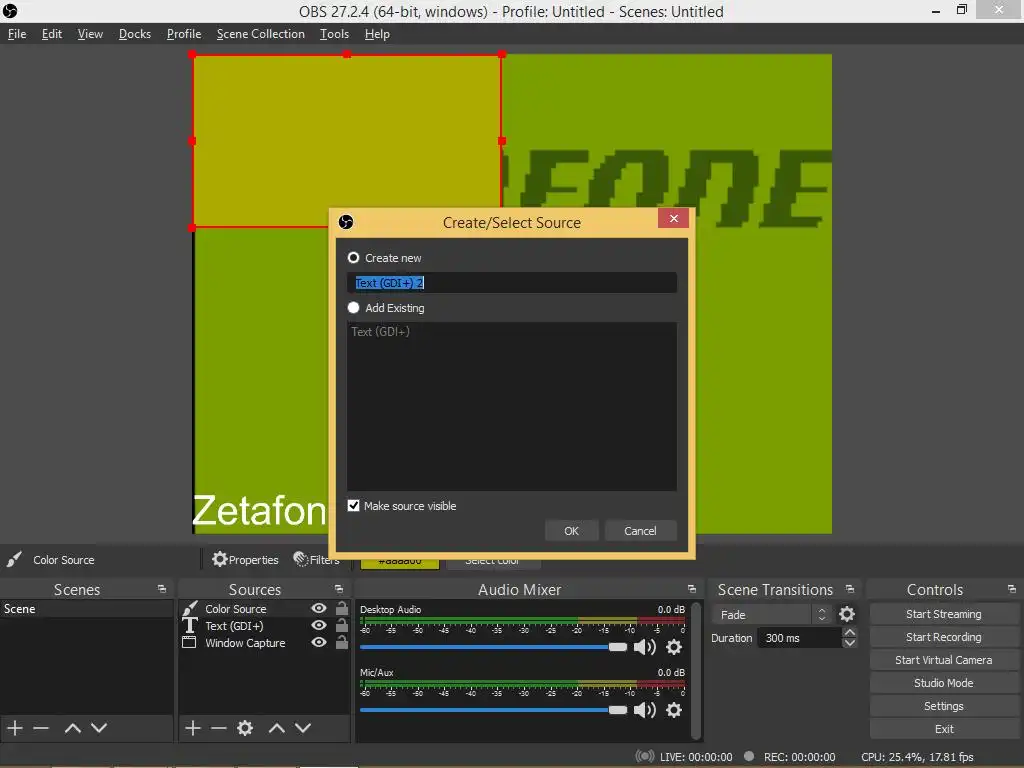Click into the source name input field

pos(511,283)
